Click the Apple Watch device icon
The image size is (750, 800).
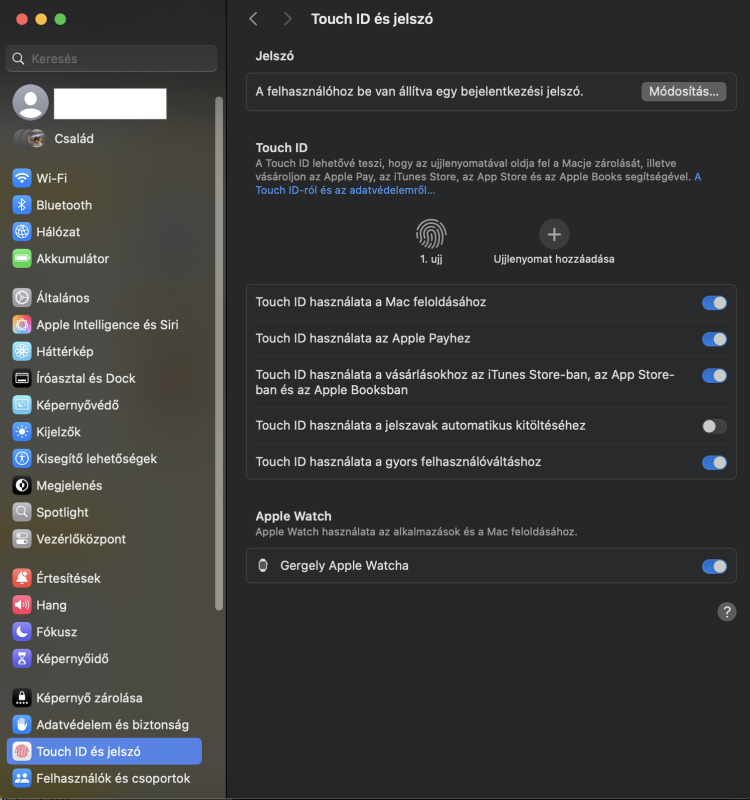pyautogui.click(x=263, y=565)
